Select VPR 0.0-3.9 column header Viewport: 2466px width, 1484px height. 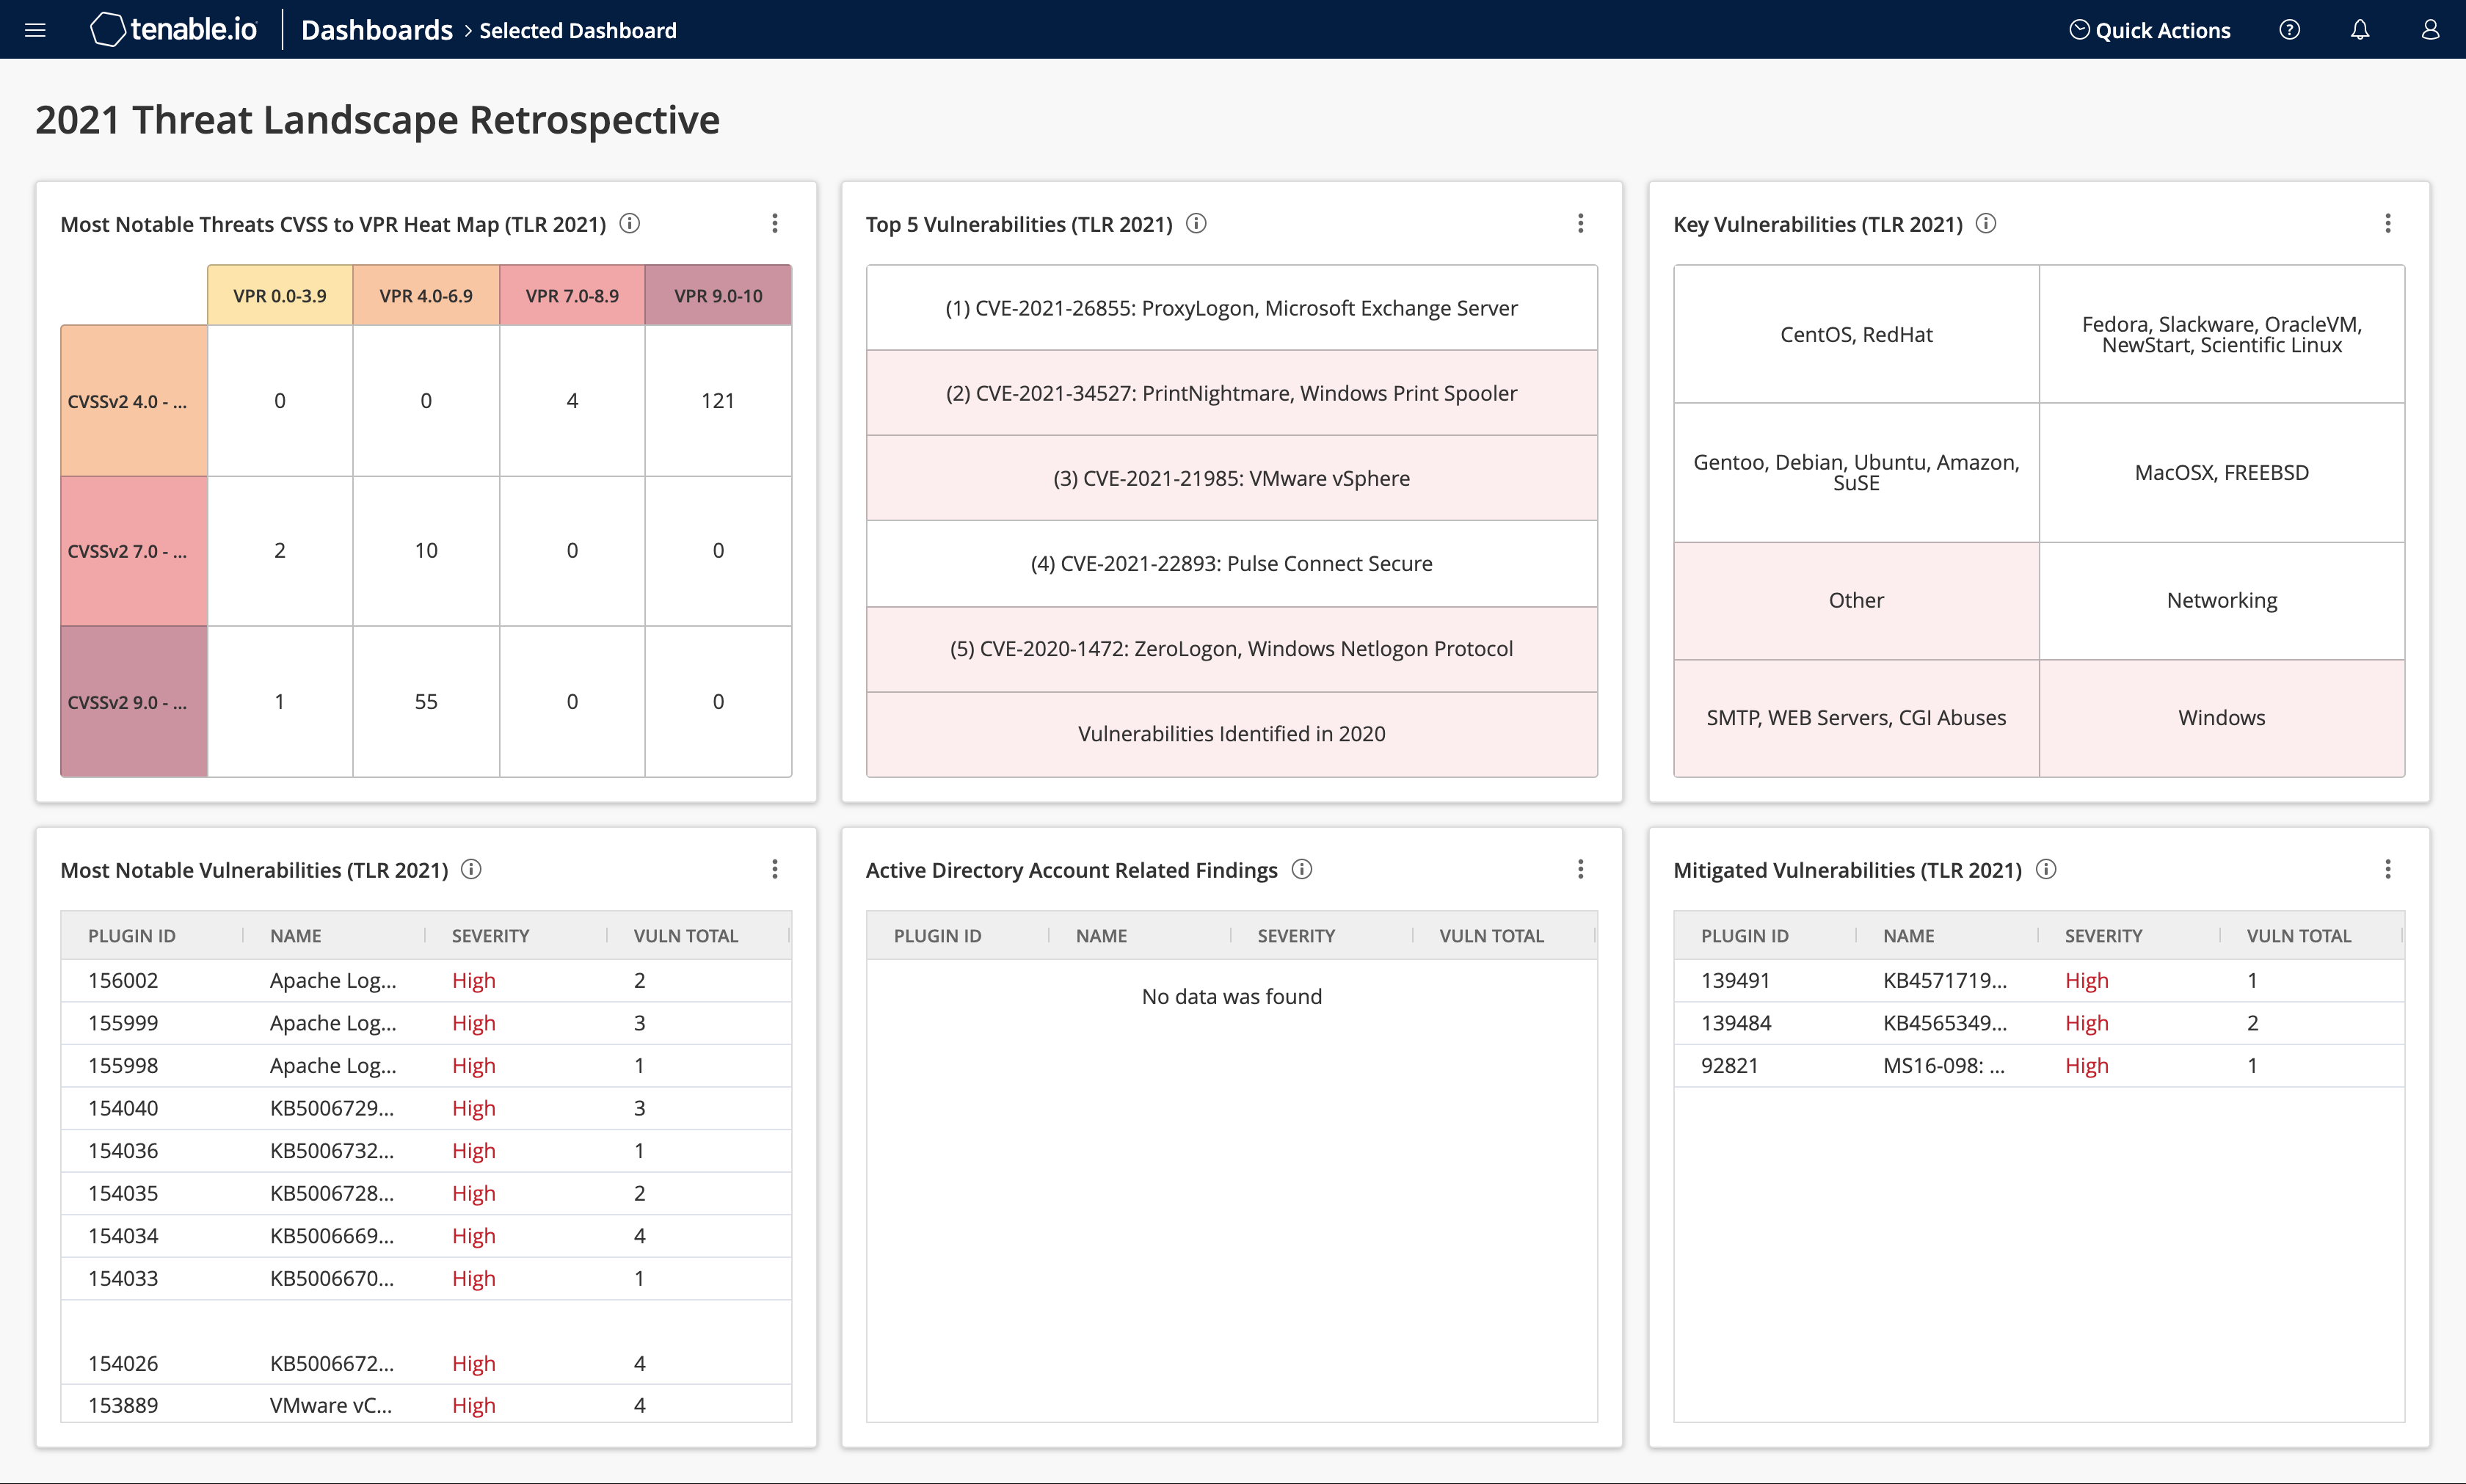click(280, 295)
